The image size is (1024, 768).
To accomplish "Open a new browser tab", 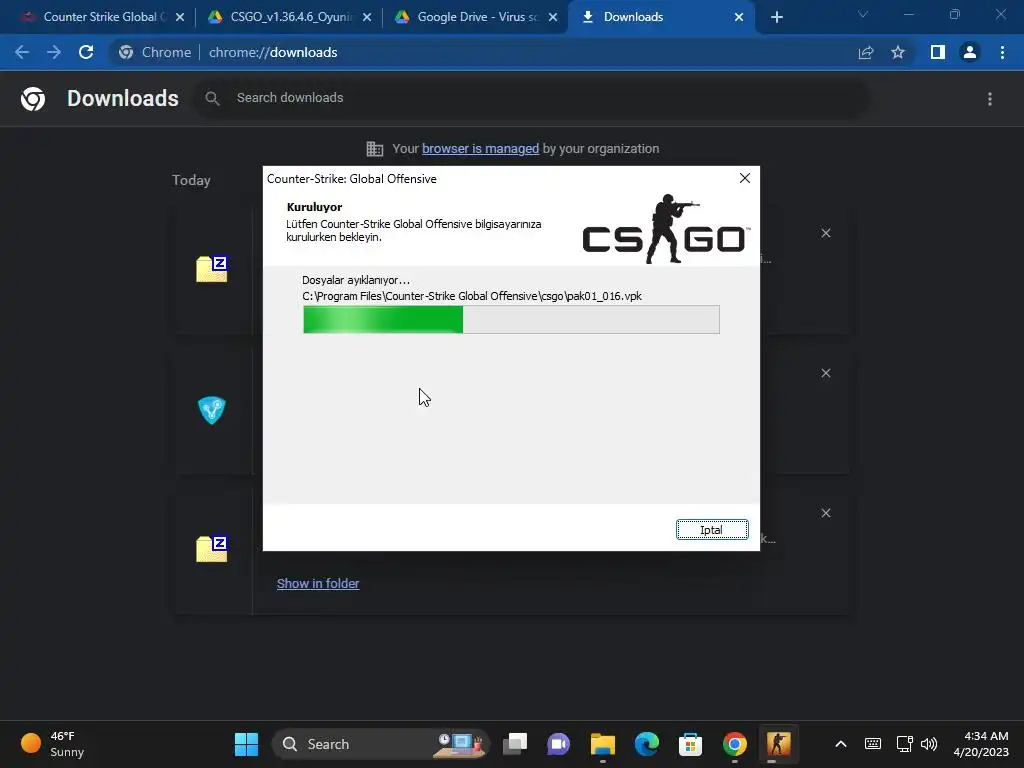I will point(776,18).
